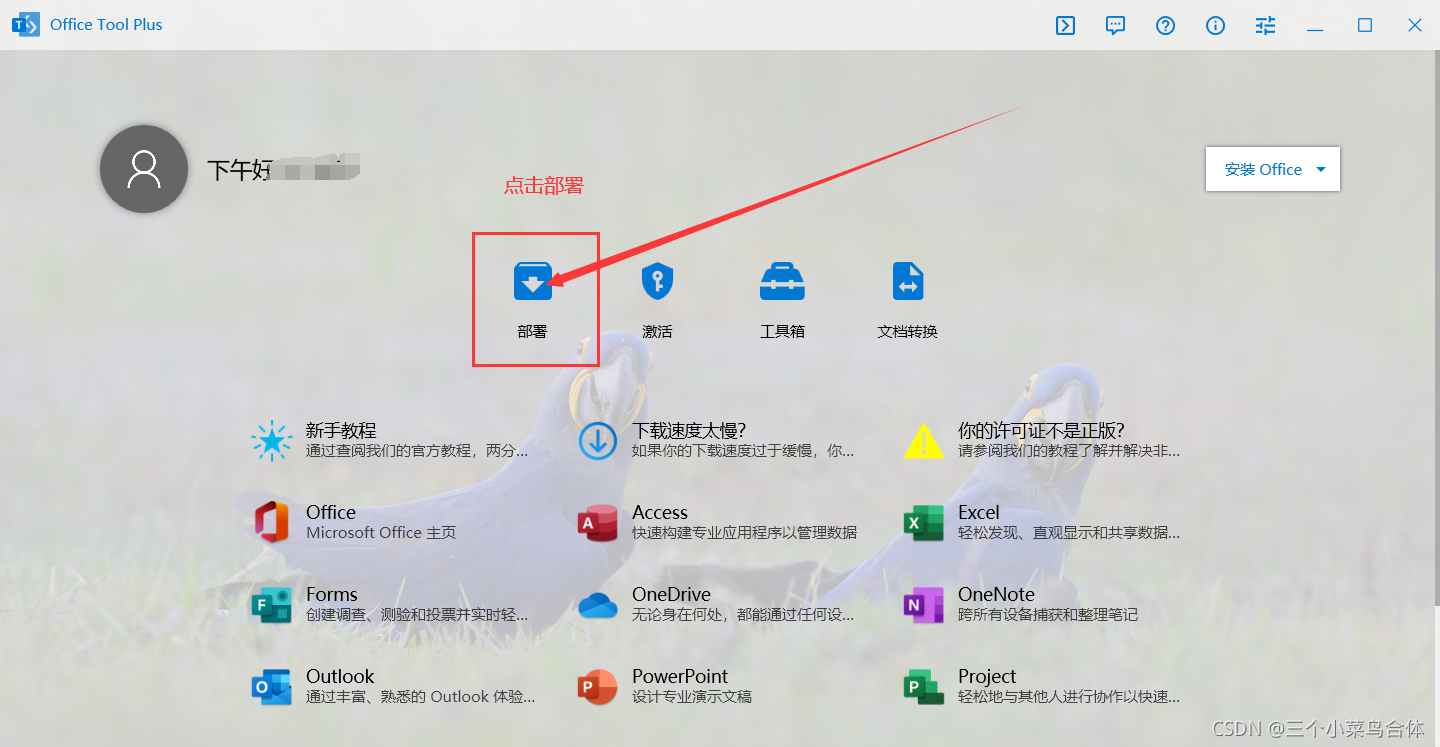Click the info (i) icon in title bar

pos(1215,25)
